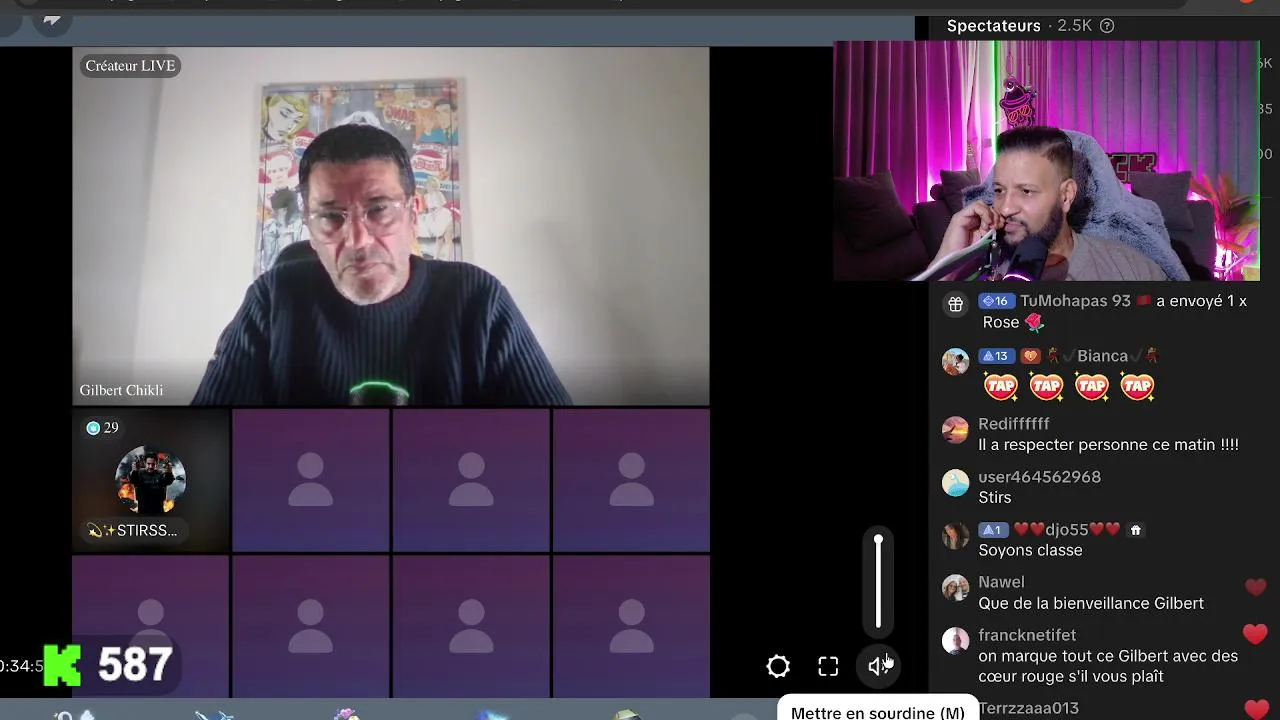Click the level 13 badge beside Bianca

[x=997, y=356]
